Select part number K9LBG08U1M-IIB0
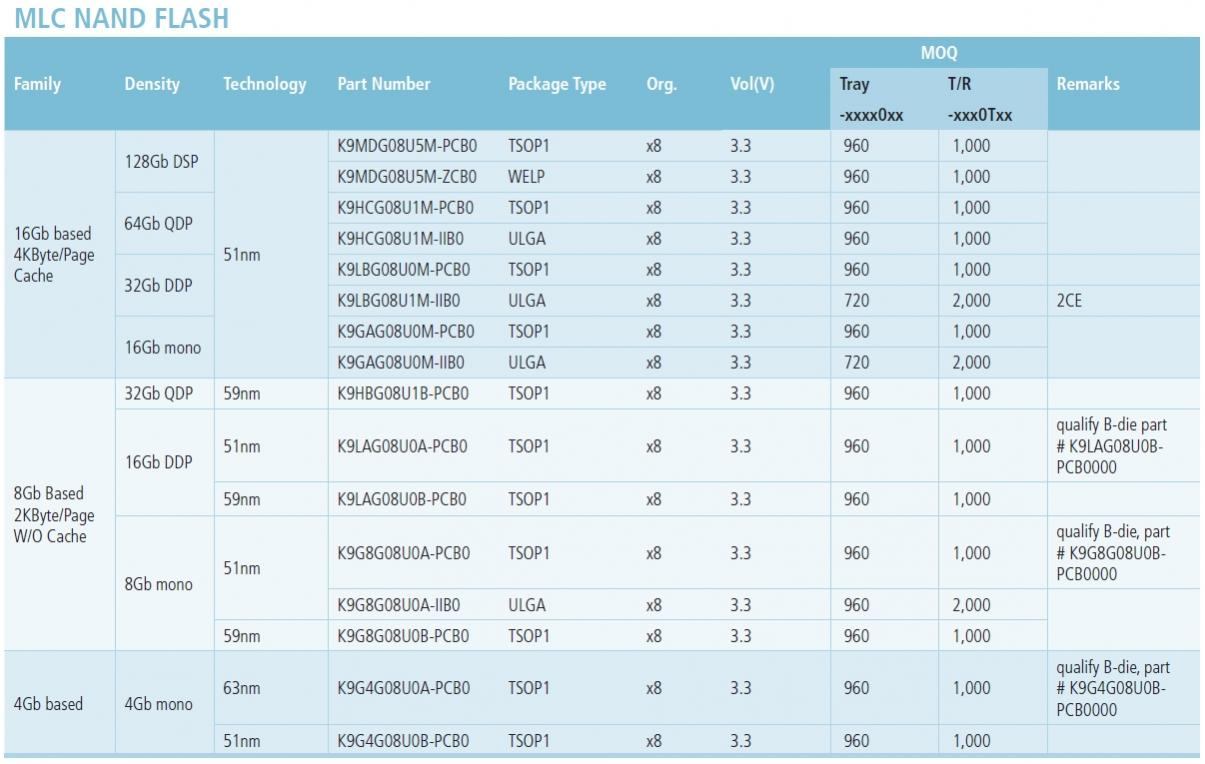Viewport: 1205px width, 764px height. [399, 301]
